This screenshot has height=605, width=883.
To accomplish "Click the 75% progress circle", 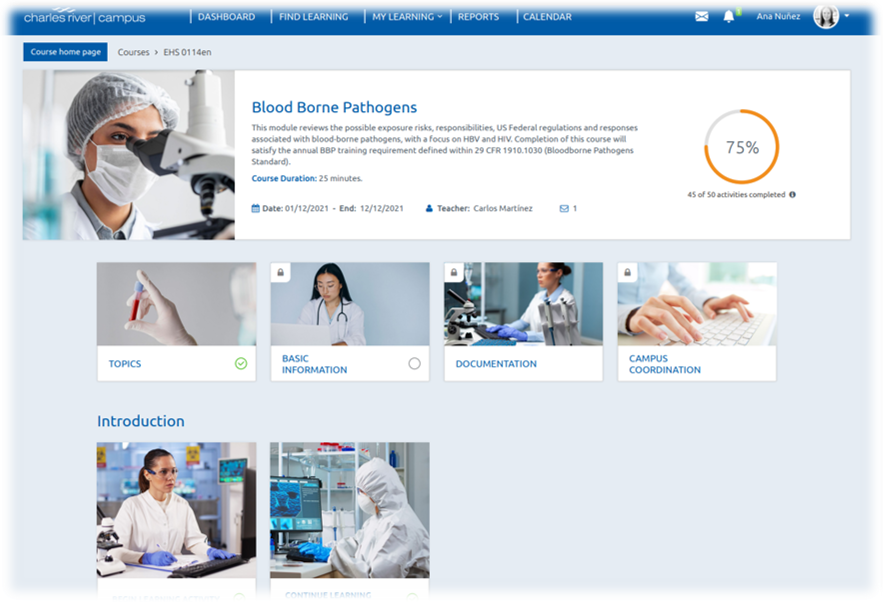I will tap(741, 147).
